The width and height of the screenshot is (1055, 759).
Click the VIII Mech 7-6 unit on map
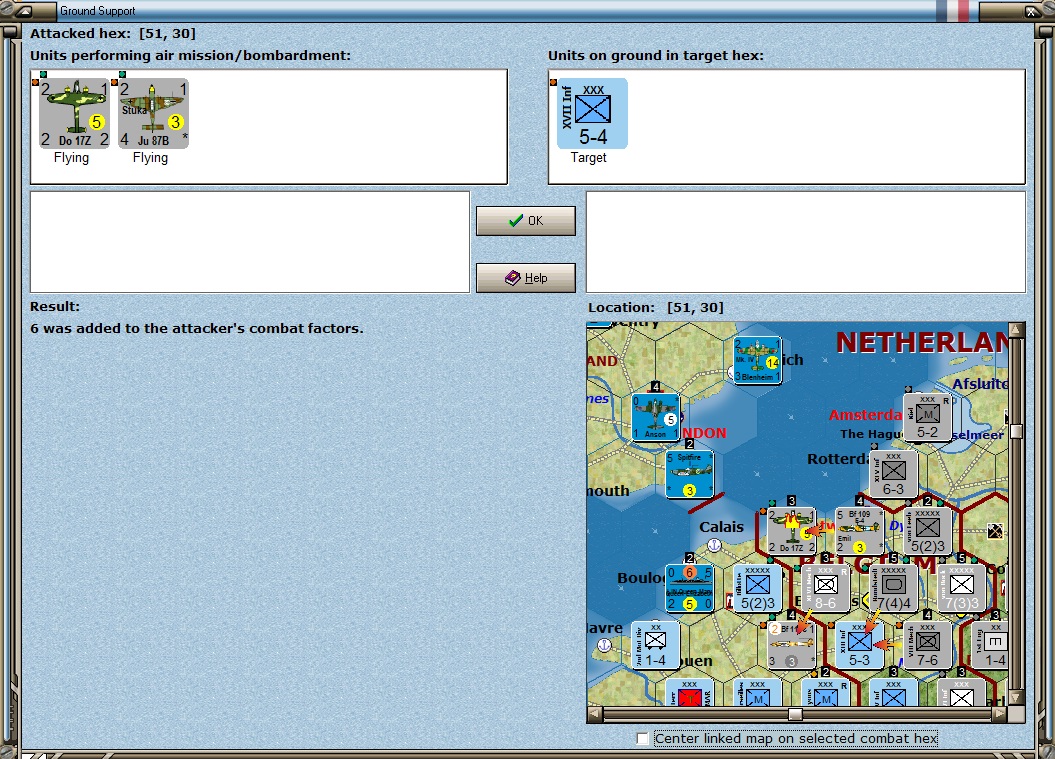(x=928, y=645)
